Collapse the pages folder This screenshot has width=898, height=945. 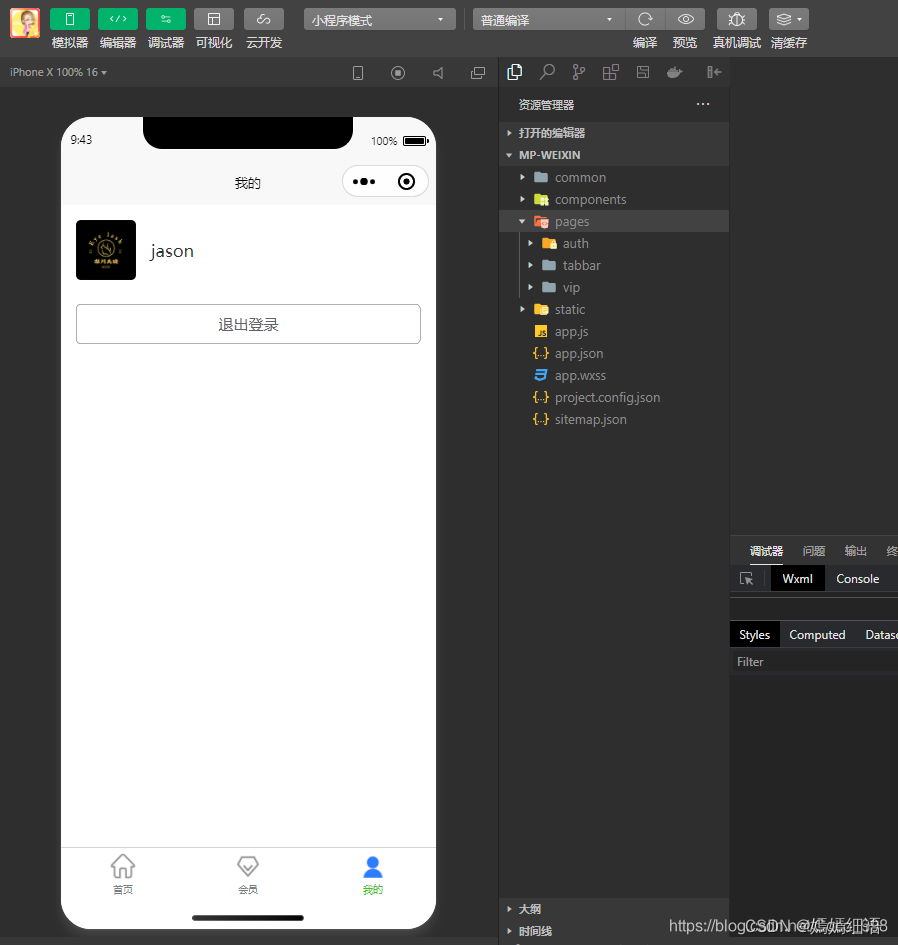tap(614, 221)
